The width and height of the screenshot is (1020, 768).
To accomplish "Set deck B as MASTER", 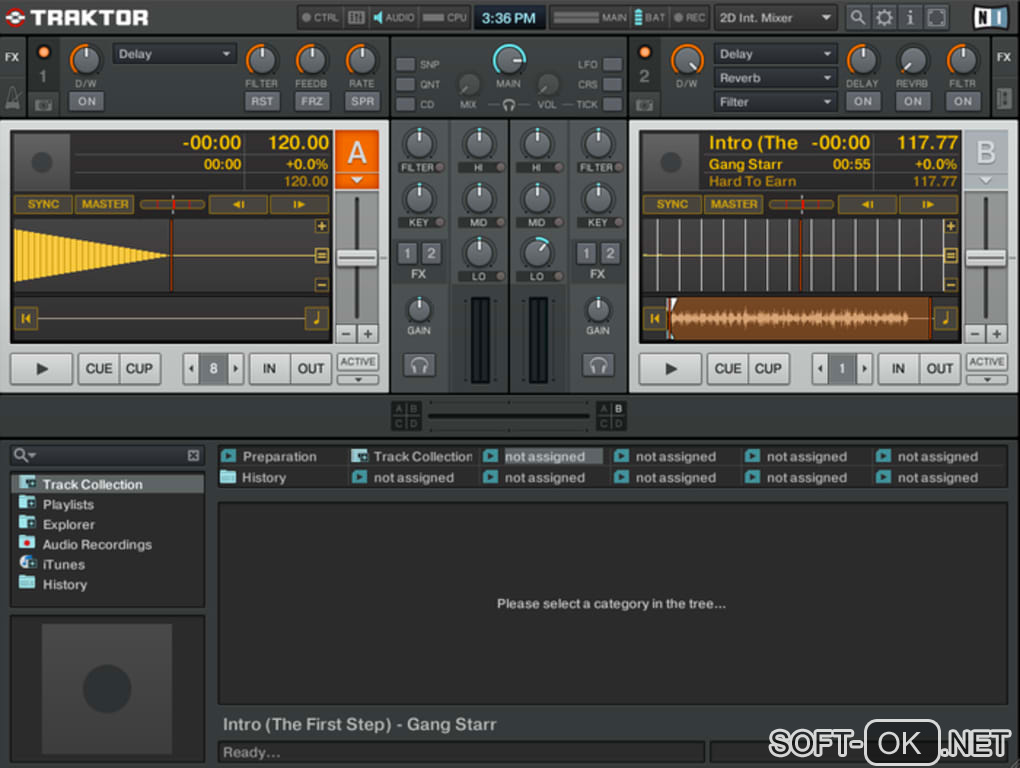I will point(734,204).
